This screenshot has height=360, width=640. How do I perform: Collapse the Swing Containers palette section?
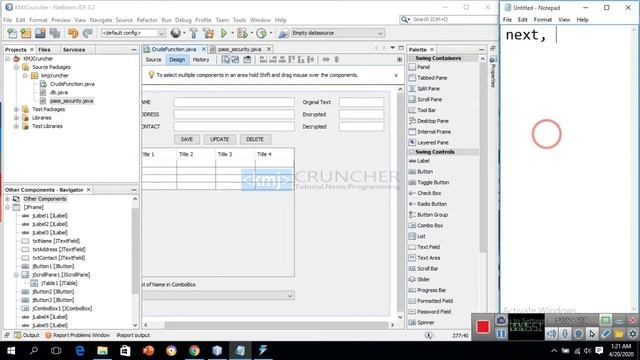point(411,58)
